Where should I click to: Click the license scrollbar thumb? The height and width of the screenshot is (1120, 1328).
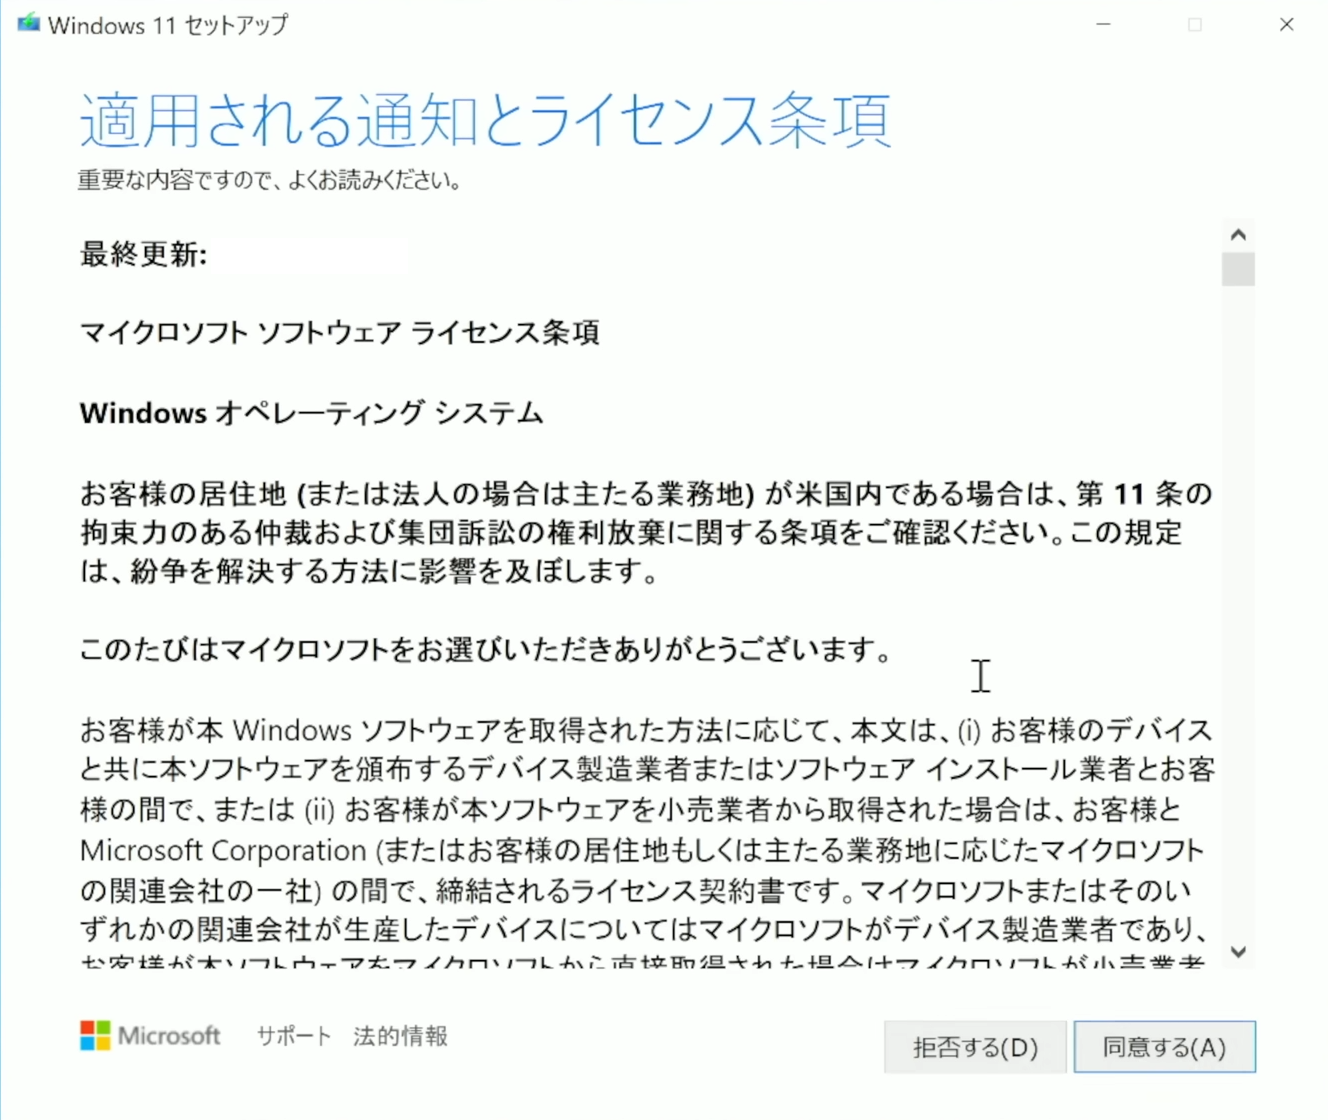(x=1238, y=269)
